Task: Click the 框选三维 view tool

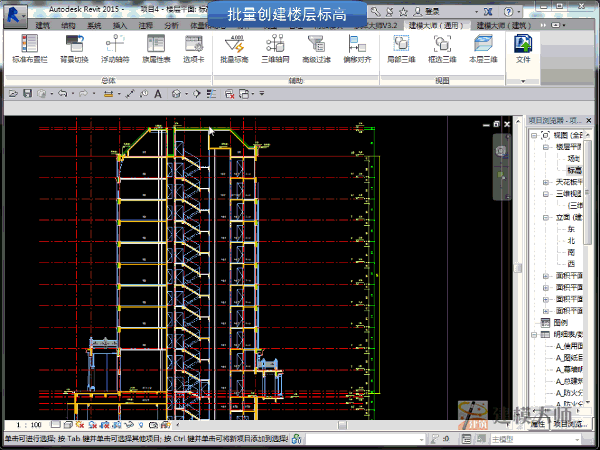Action: coord(442,49)
